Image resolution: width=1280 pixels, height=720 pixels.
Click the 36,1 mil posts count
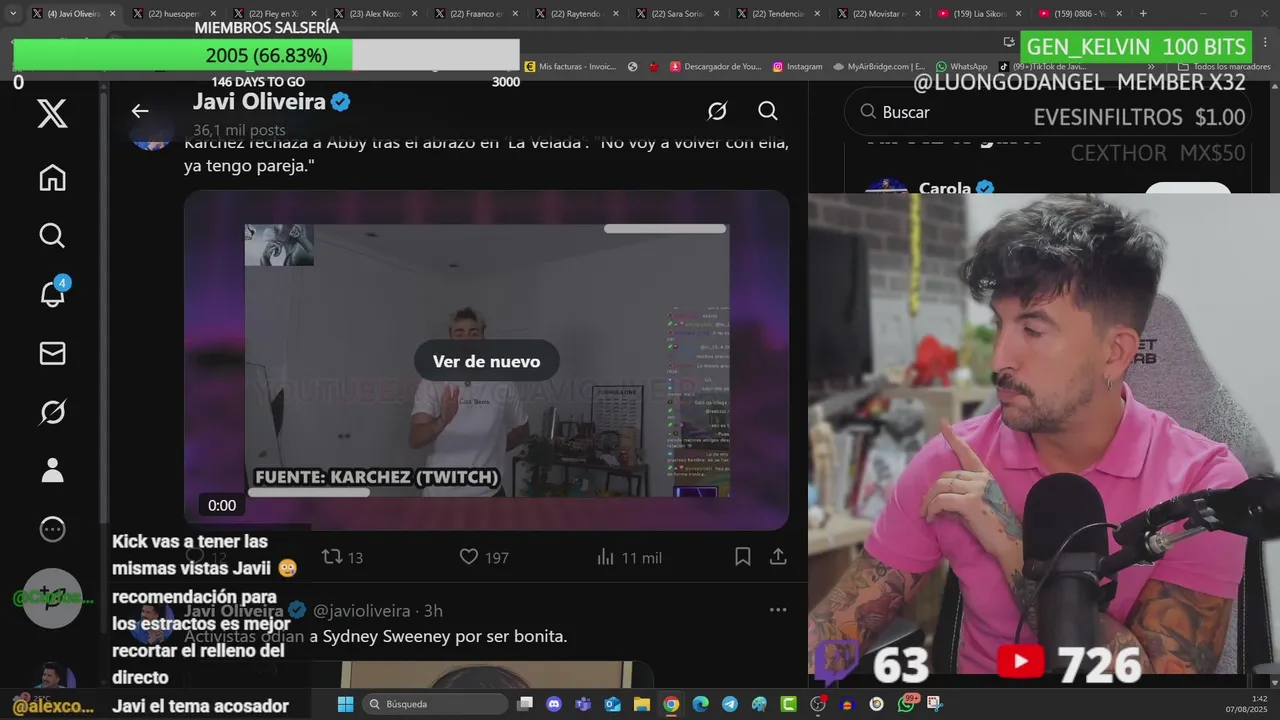[239, 130]
